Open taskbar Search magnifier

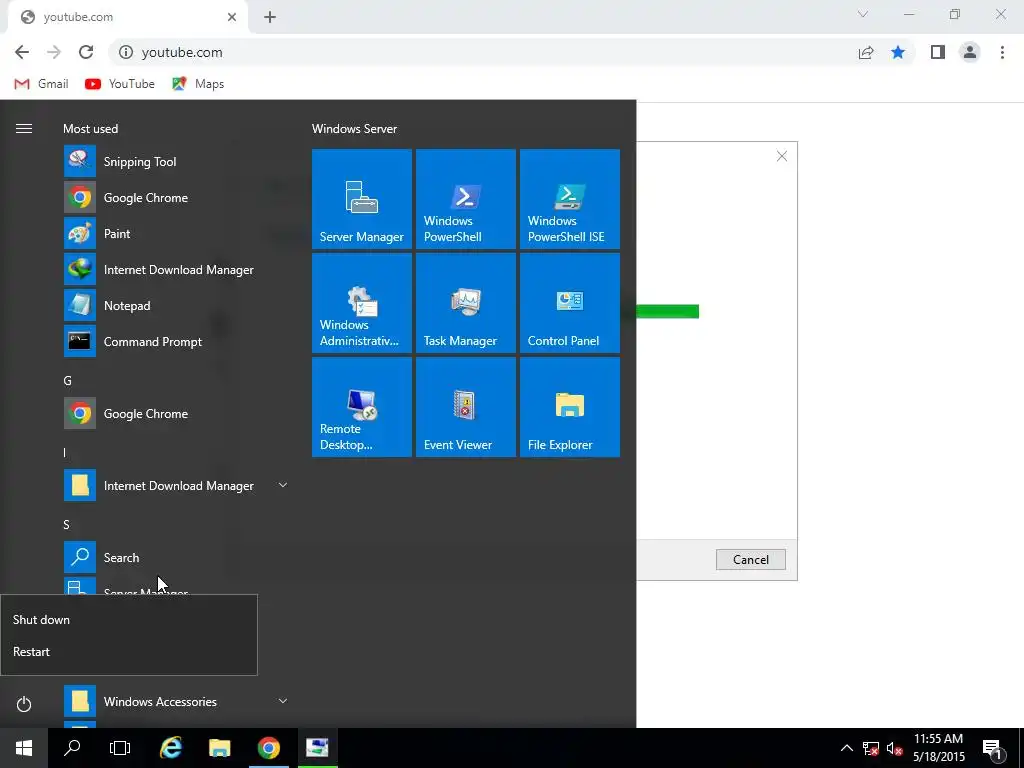[72, 748]
